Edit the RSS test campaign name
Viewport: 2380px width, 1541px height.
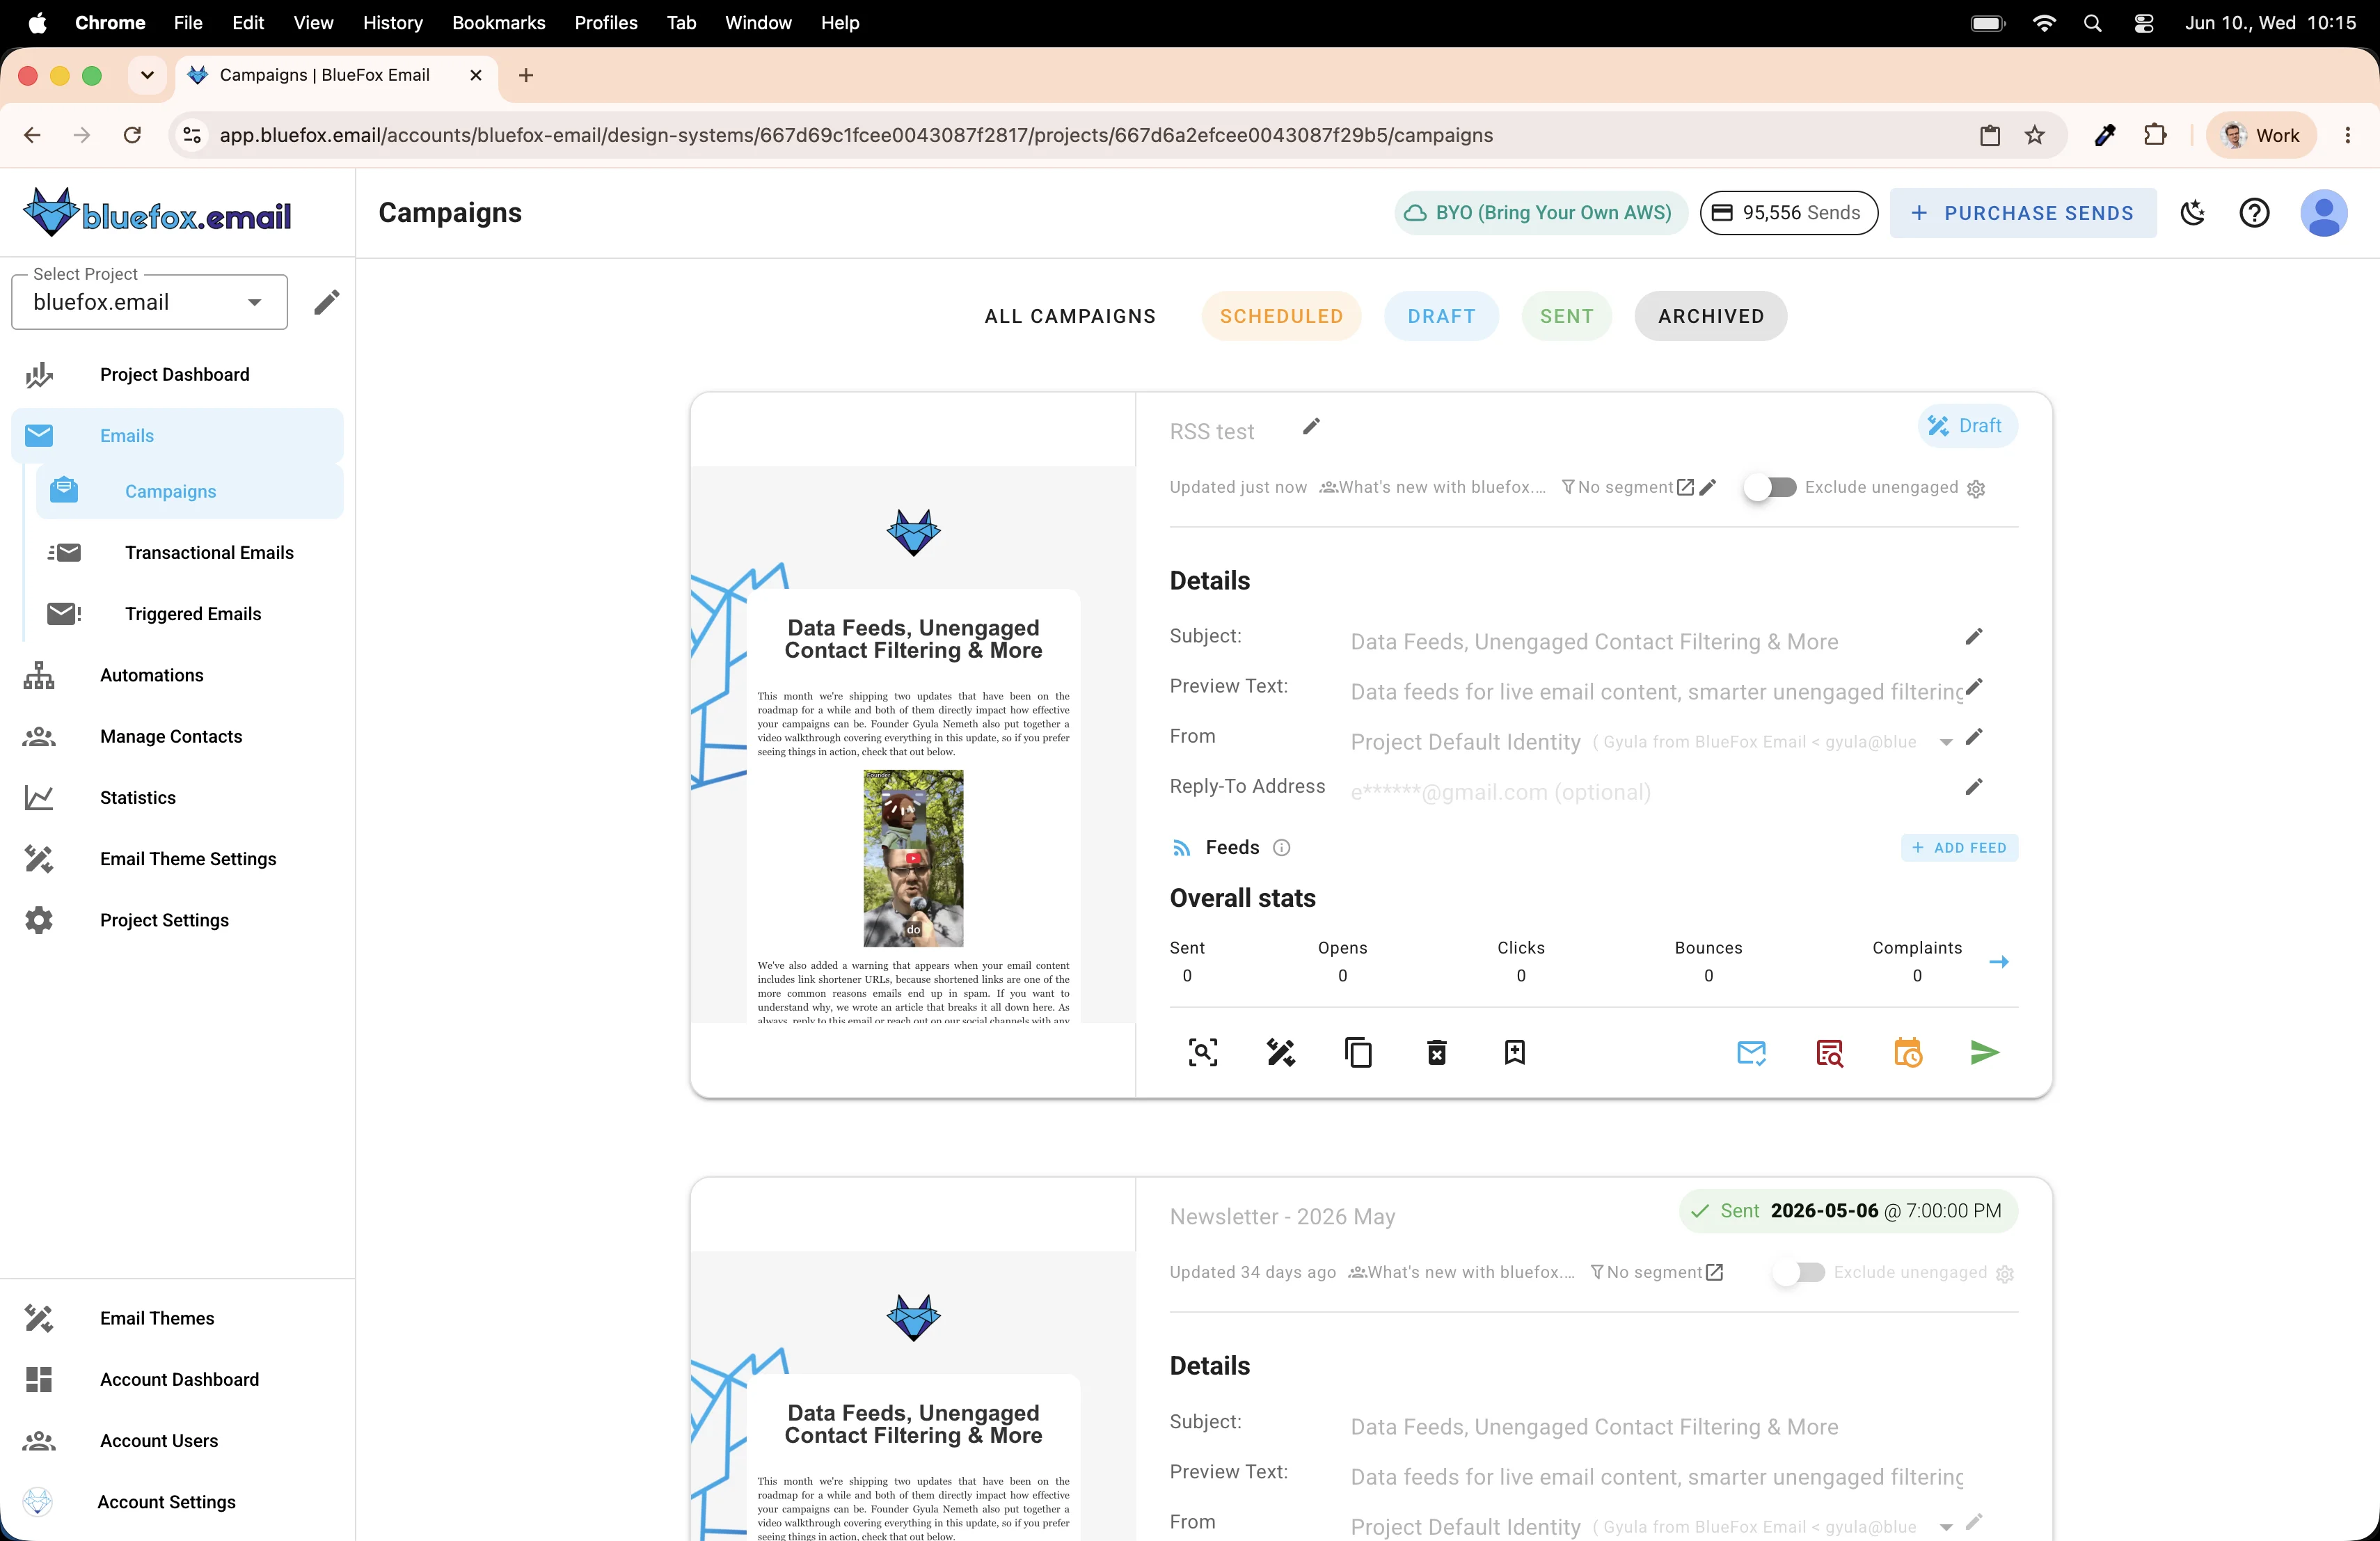pos(1311,427)
